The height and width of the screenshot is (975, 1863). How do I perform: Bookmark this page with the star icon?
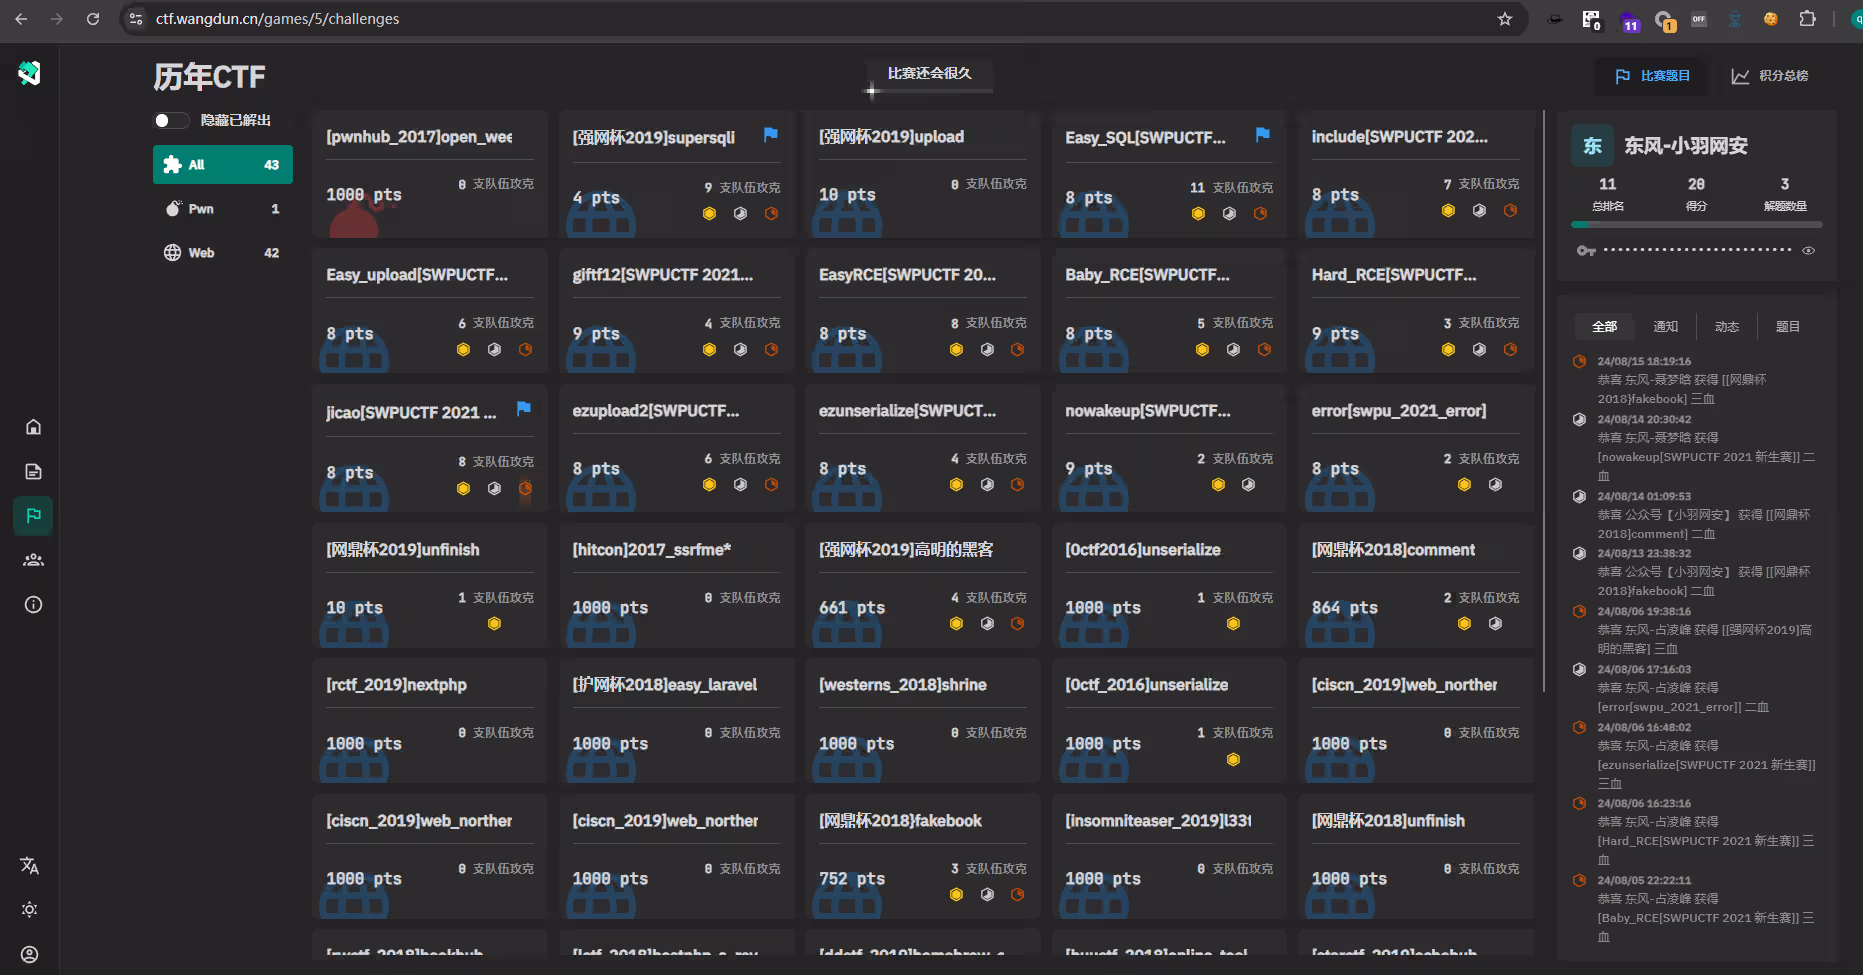tap(1504, 19)
